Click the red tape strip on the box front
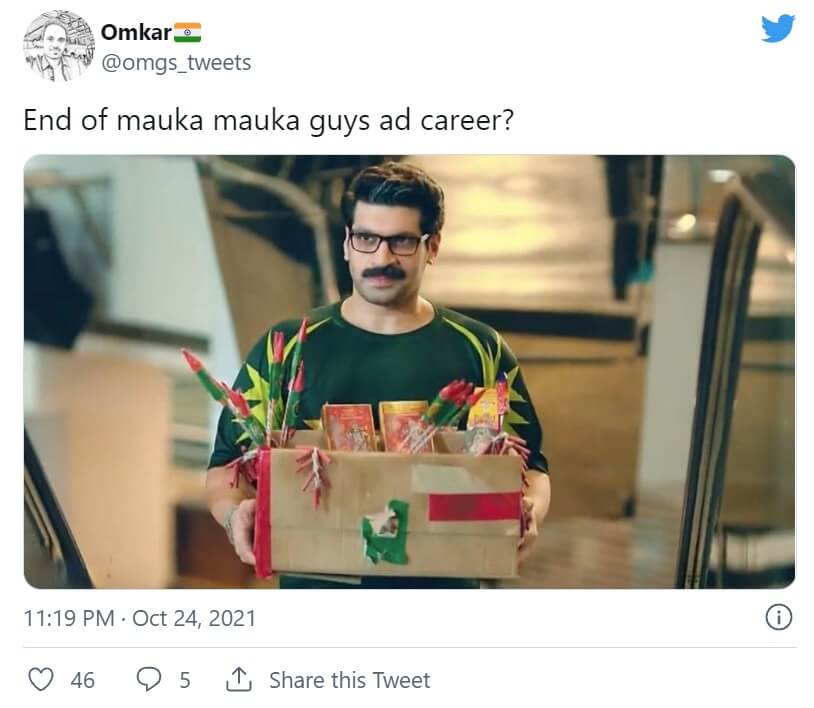The width and height of the screenshot is (814, 708). [474, 507]
